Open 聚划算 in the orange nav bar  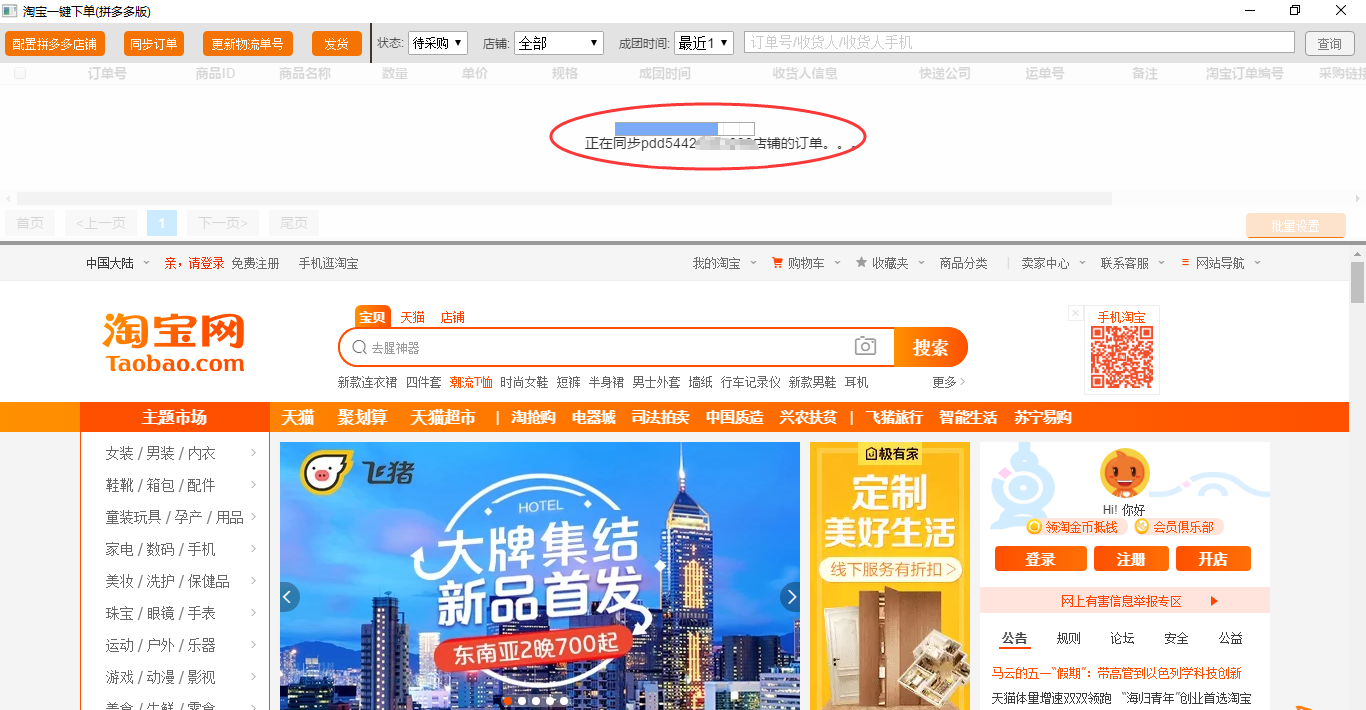(x=362, y=417)
